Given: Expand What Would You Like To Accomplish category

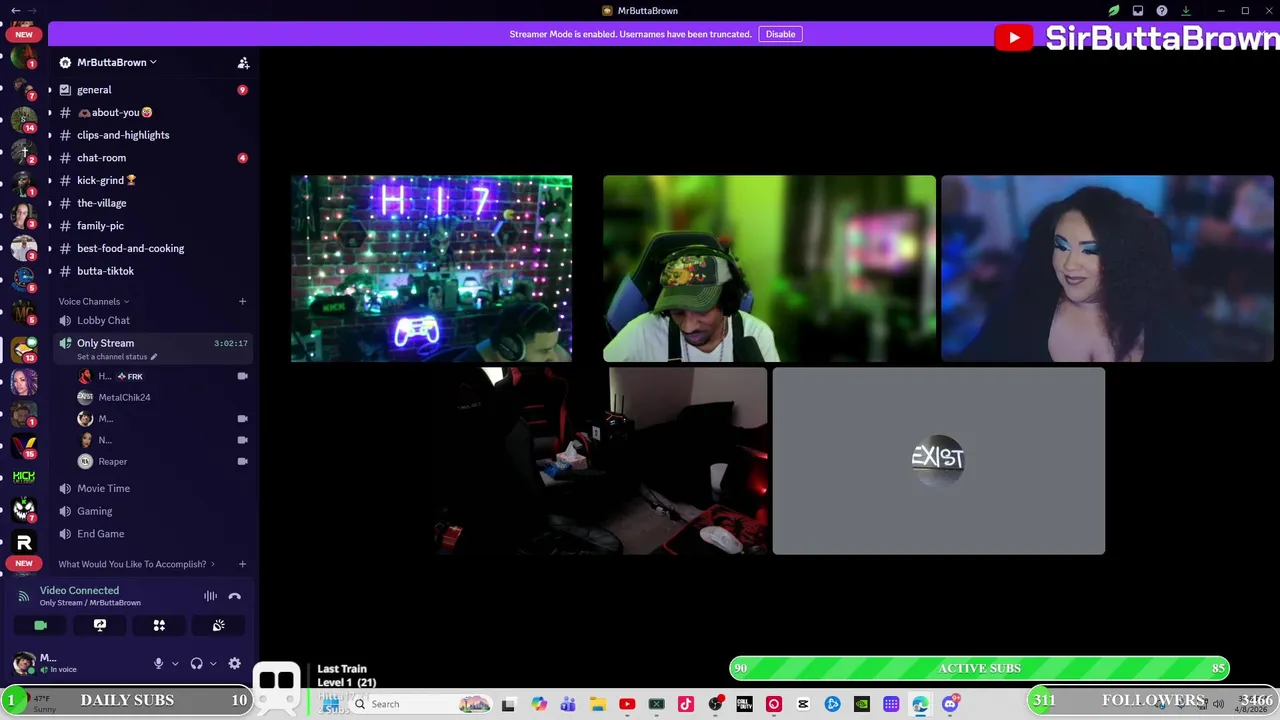Looking at the screenshot, I should point(136,564).
